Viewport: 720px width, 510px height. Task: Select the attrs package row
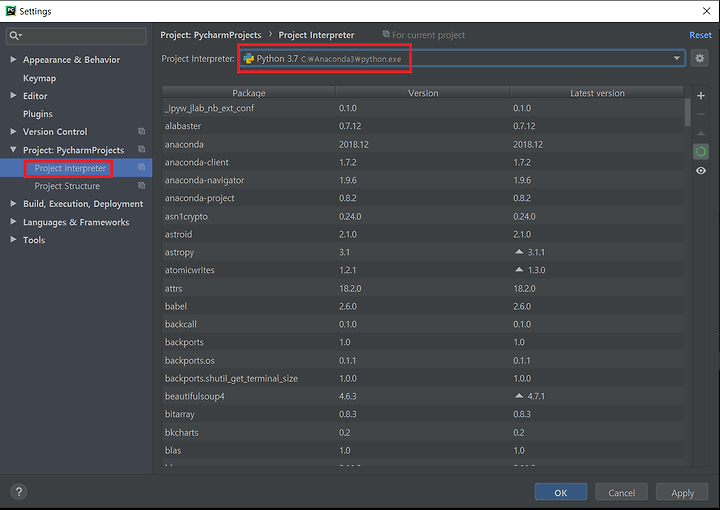click(423, 288)
